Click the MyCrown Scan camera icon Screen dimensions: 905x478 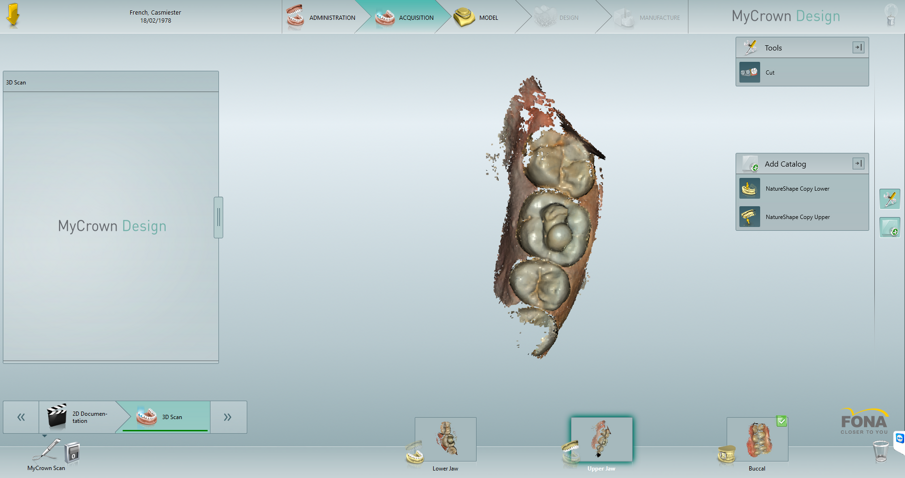[x=48, y=452]
